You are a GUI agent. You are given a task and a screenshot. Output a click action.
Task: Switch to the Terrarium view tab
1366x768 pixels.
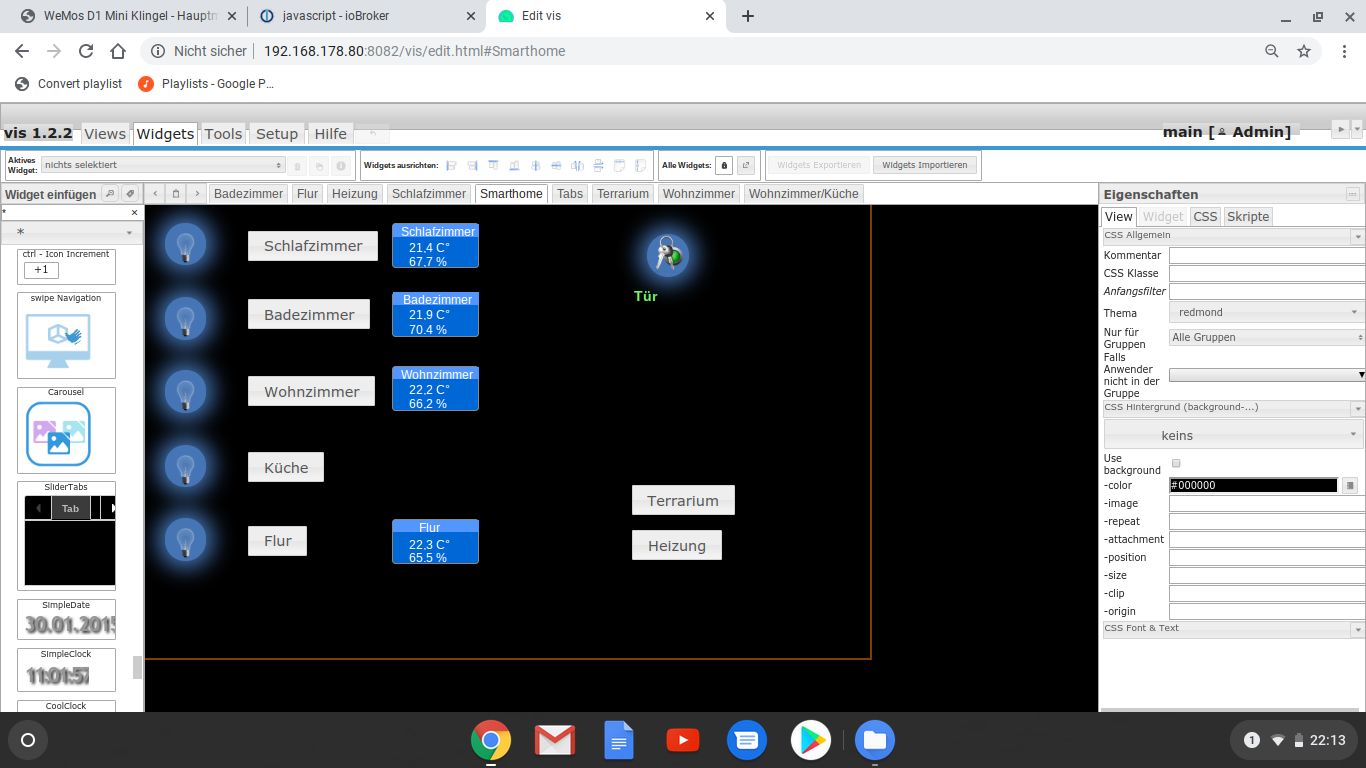[x=622, y=193]
